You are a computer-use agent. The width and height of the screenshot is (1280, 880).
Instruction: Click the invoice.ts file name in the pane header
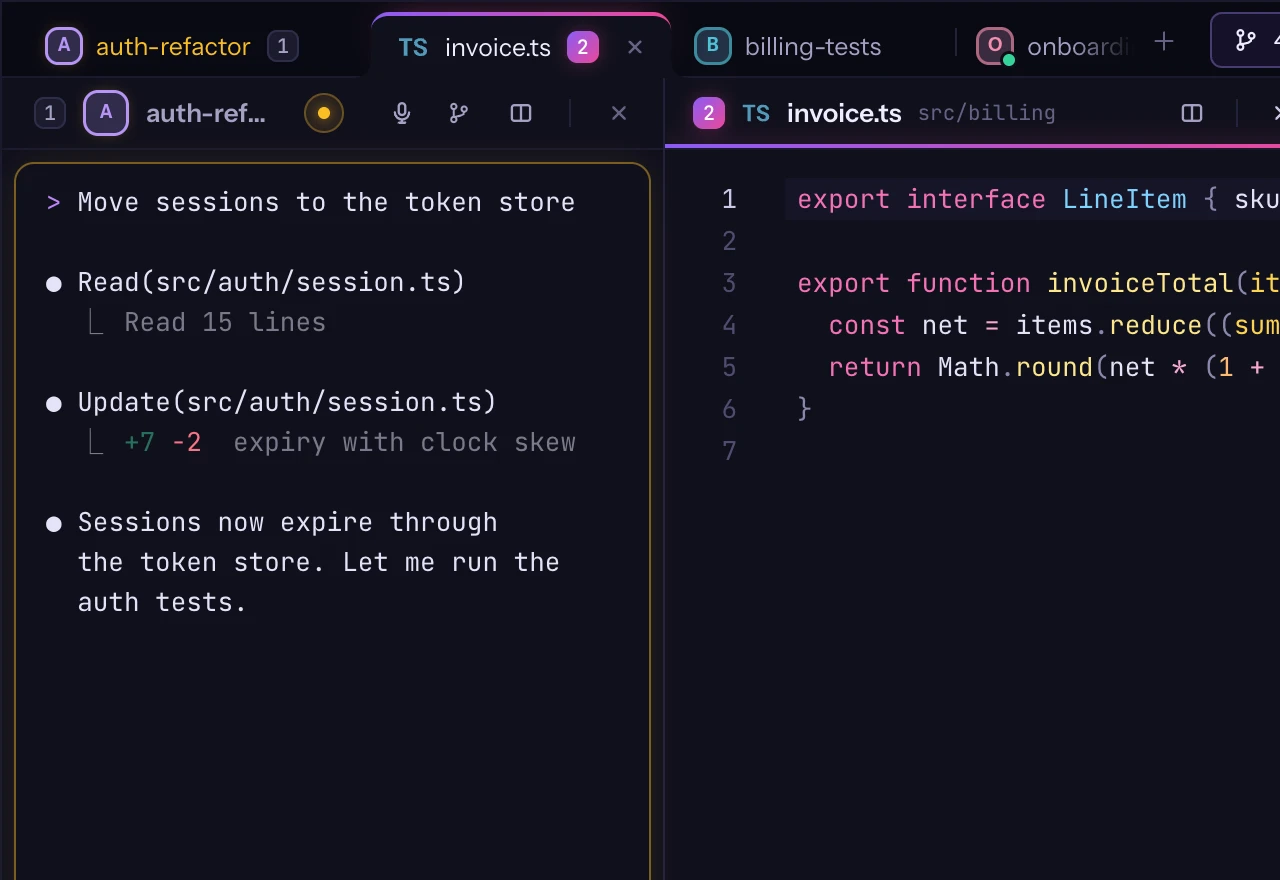tap(844, 113)
